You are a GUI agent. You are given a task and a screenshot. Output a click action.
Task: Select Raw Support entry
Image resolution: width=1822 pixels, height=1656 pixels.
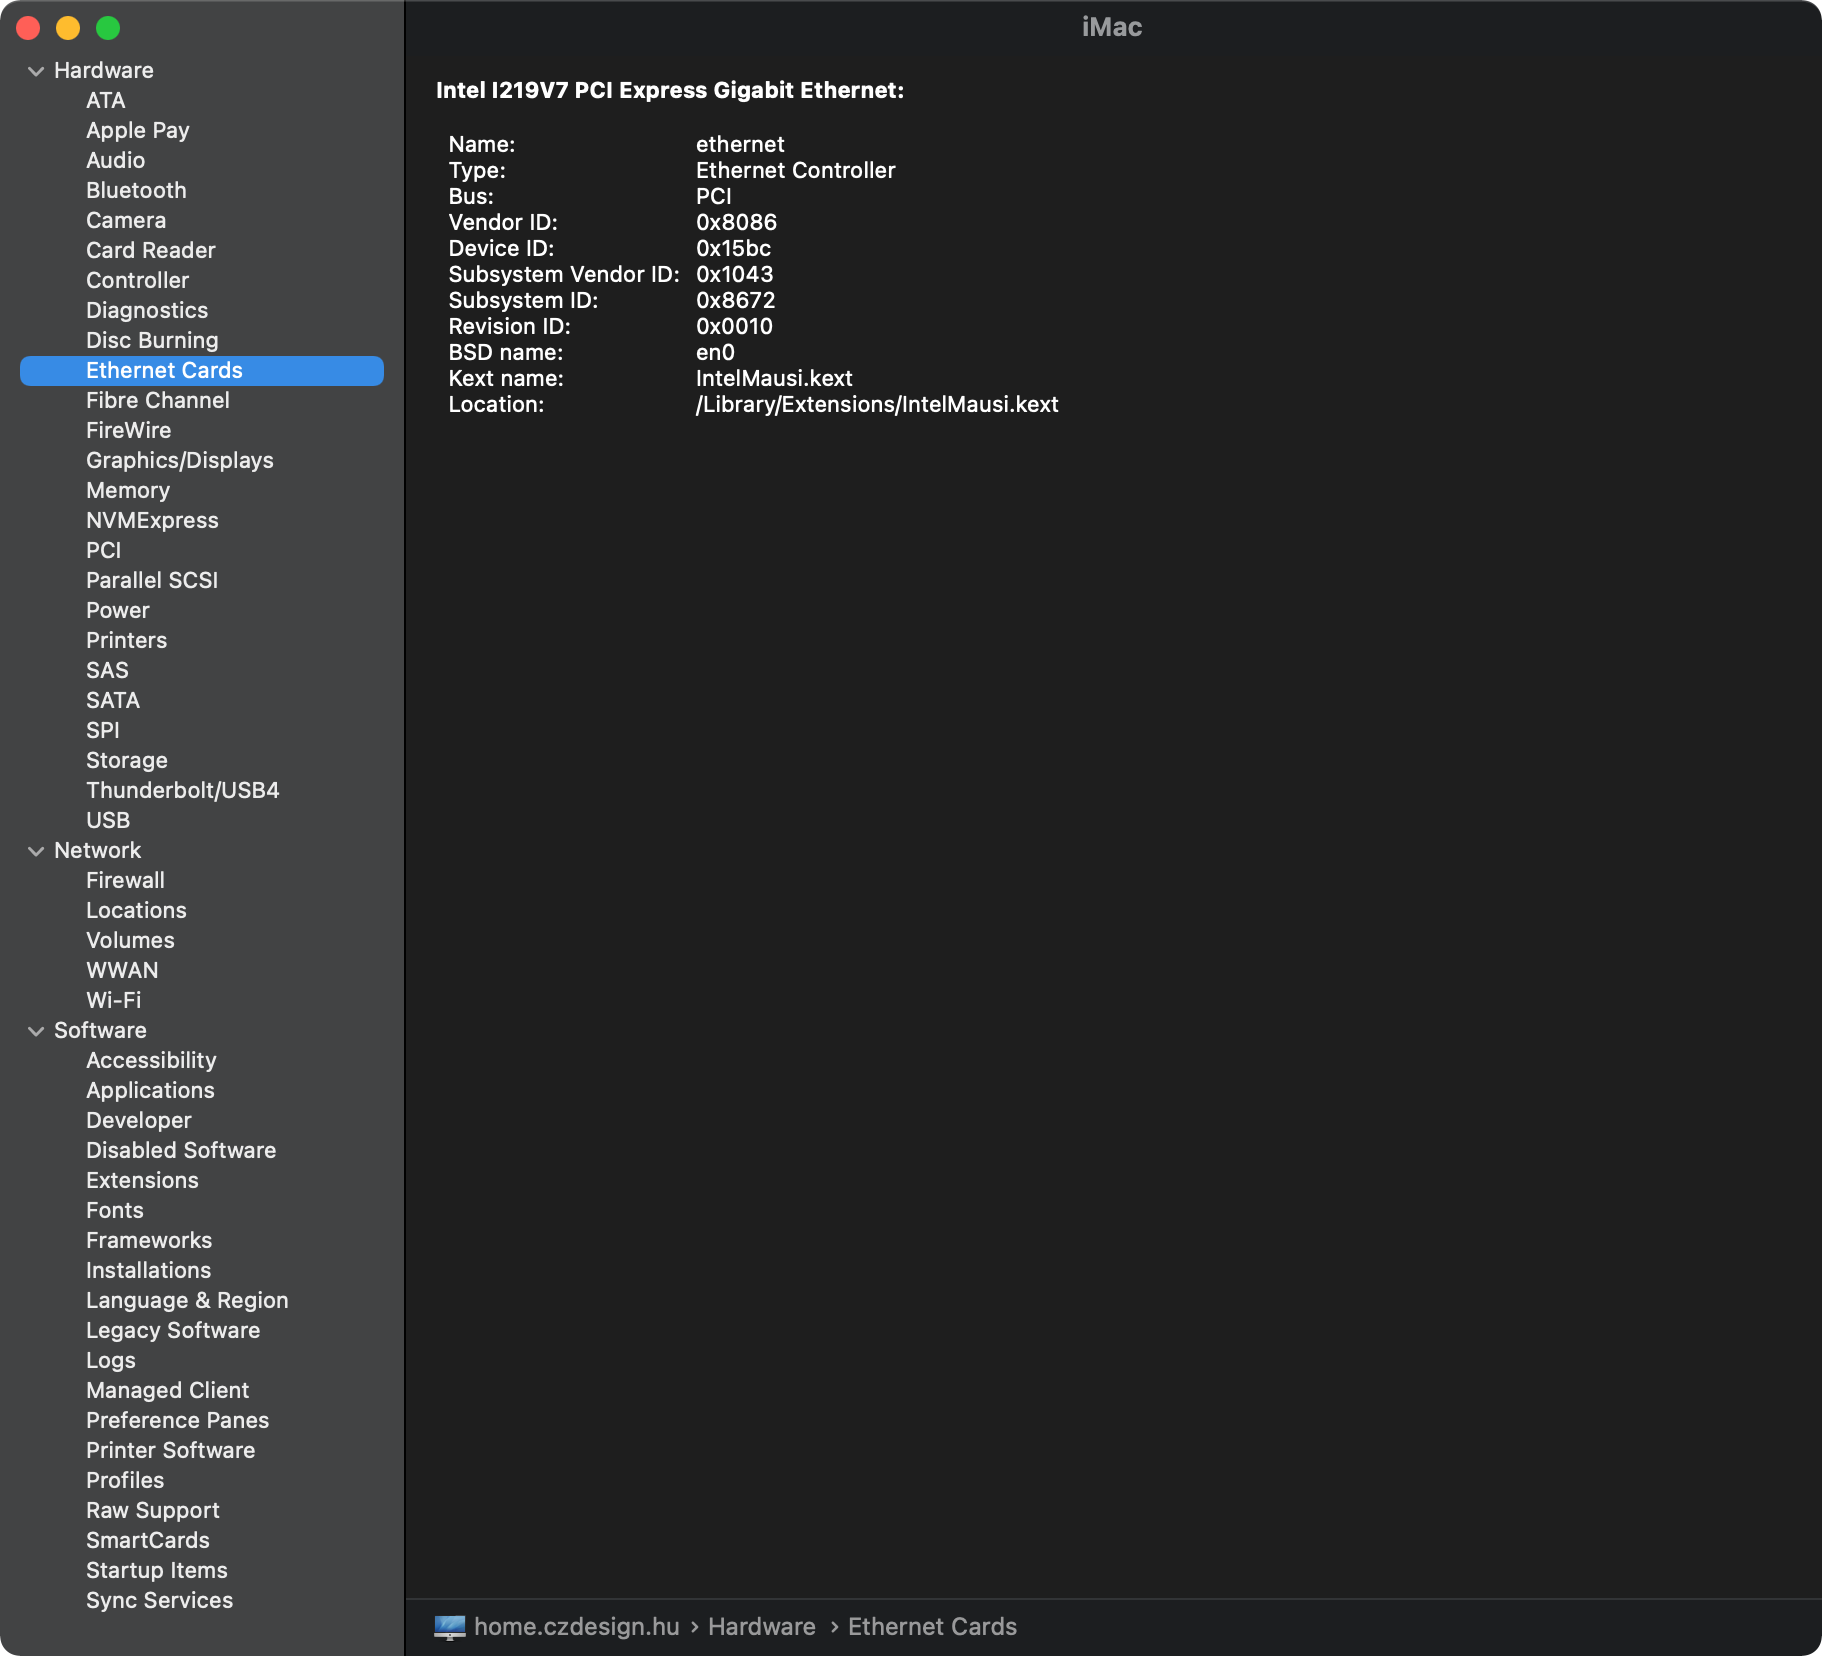pos(153,1510)
